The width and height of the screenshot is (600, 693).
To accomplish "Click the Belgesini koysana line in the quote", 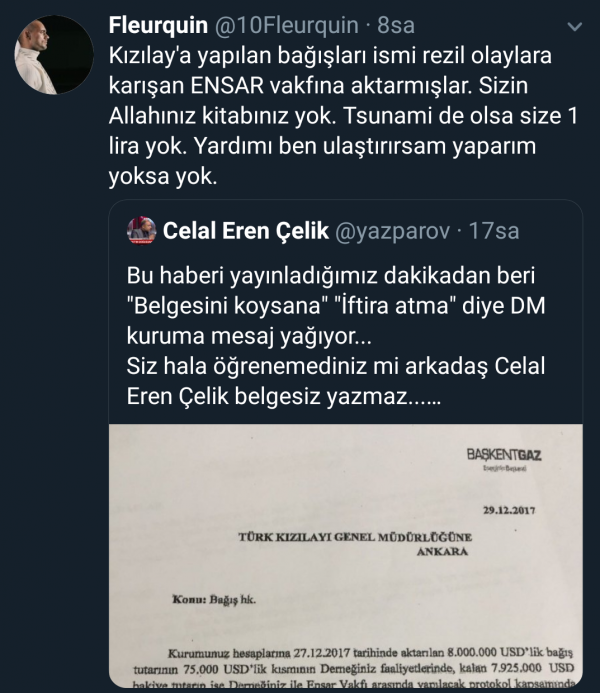I will pyautogui.click(x=336, y=306).
